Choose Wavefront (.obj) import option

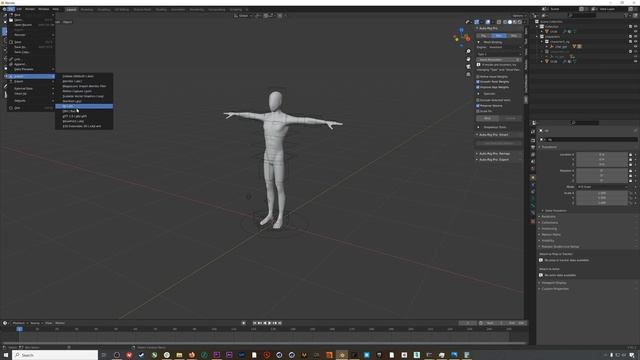[x=84, y=121]
